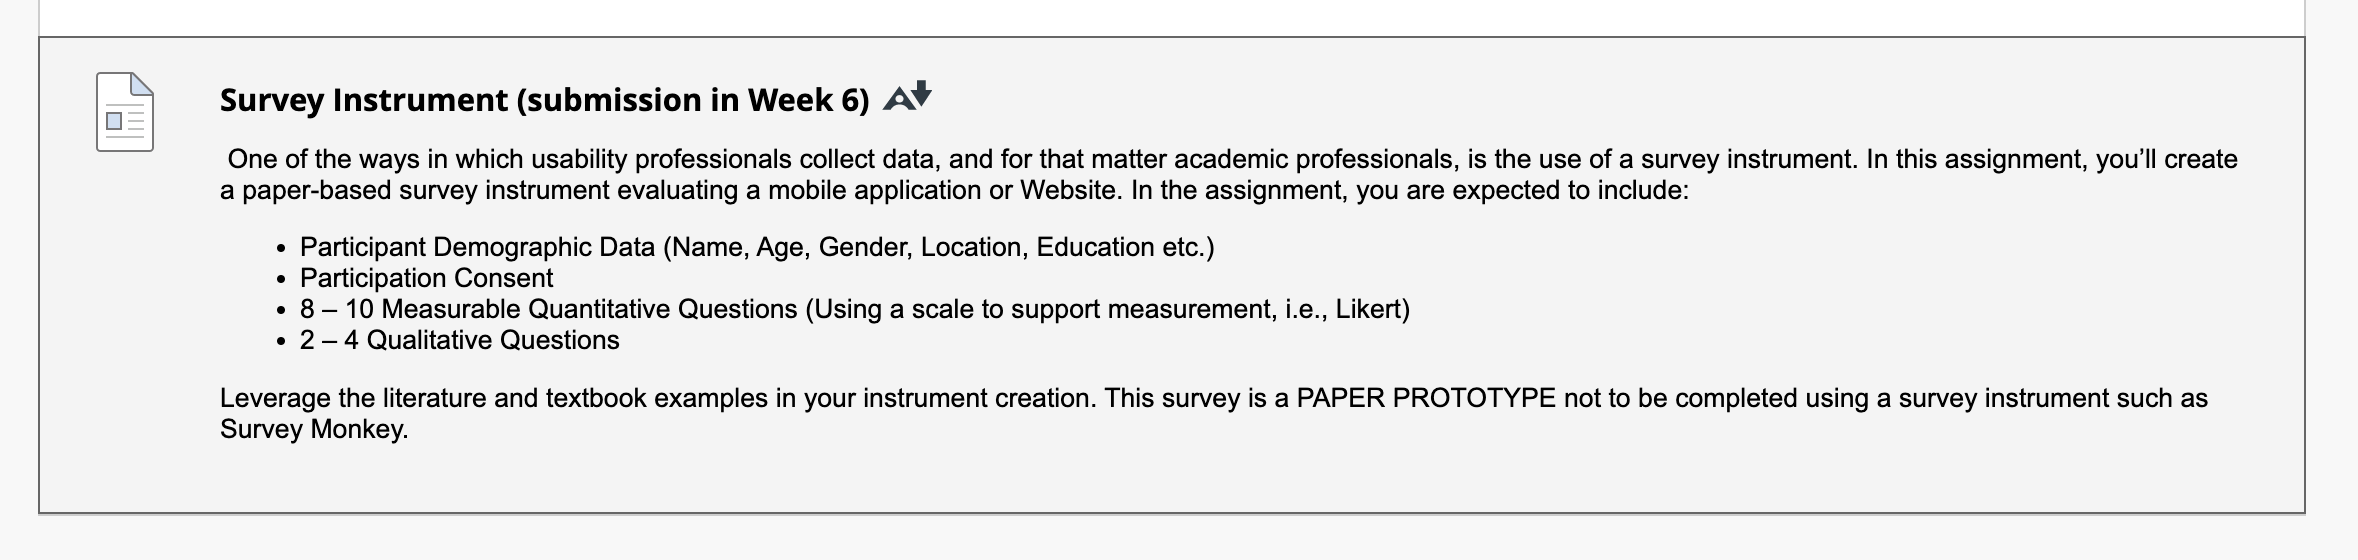Open Ally alternative formats download icon

pyautogui.click(x=908, y=96)
